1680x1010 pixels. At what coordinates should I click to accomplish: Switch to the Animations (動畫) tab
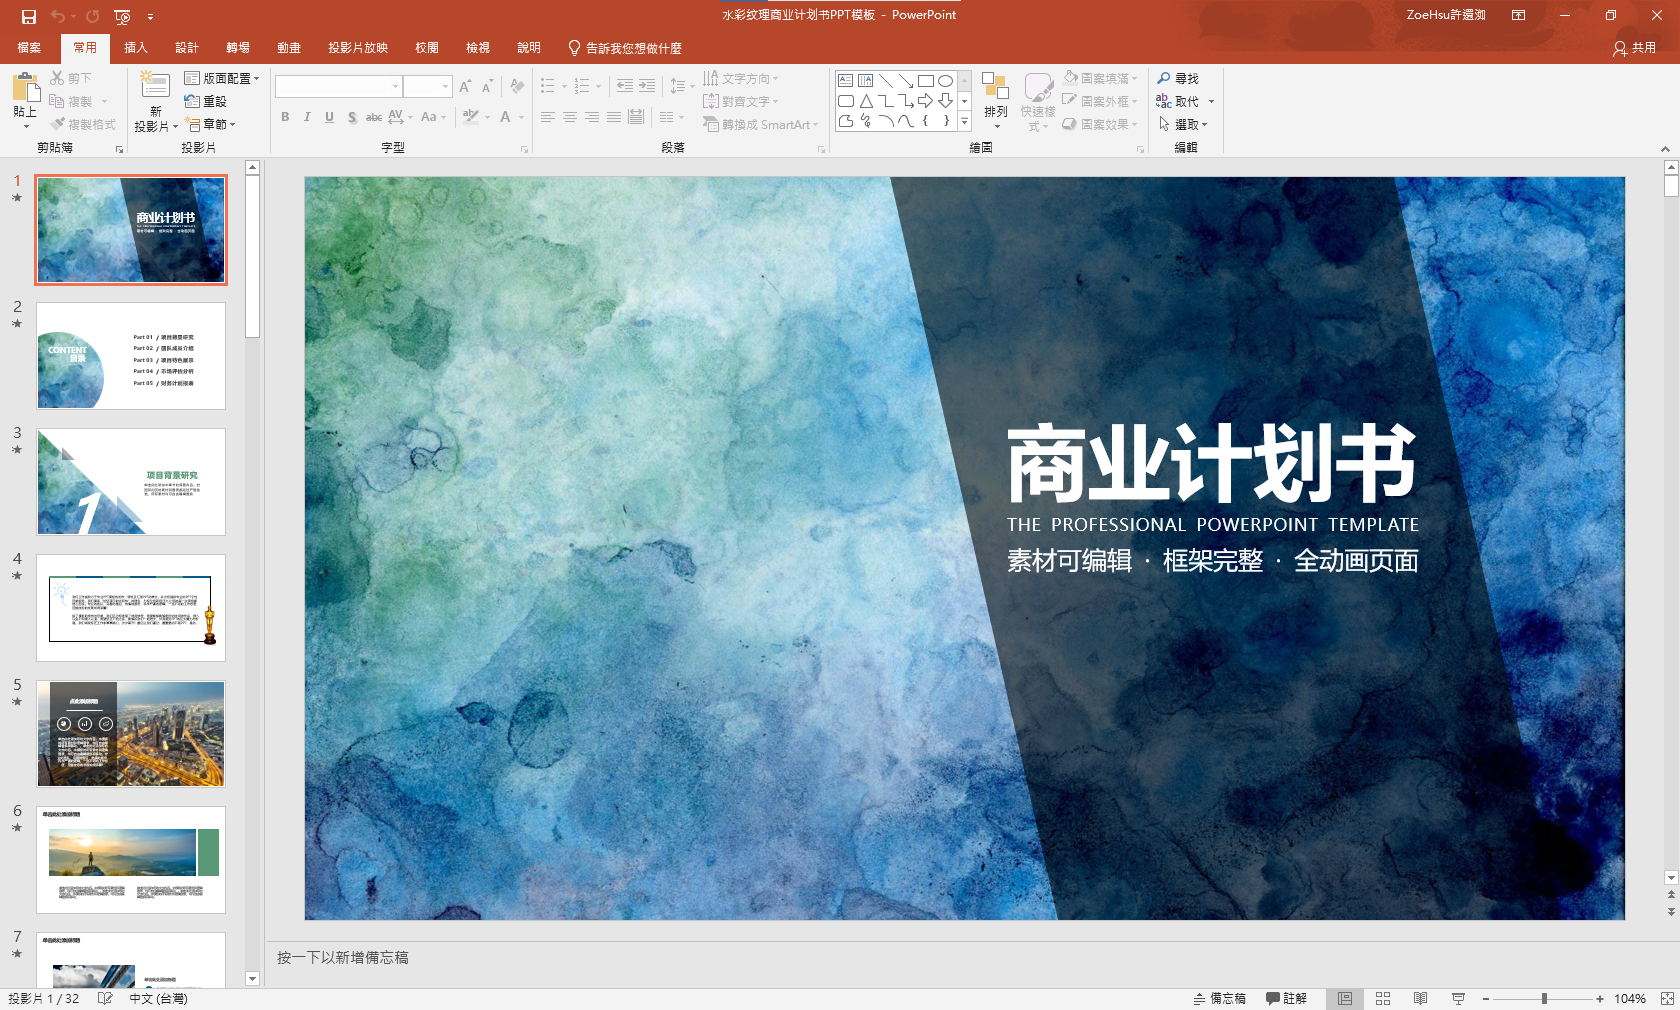(x=289, y=48)
